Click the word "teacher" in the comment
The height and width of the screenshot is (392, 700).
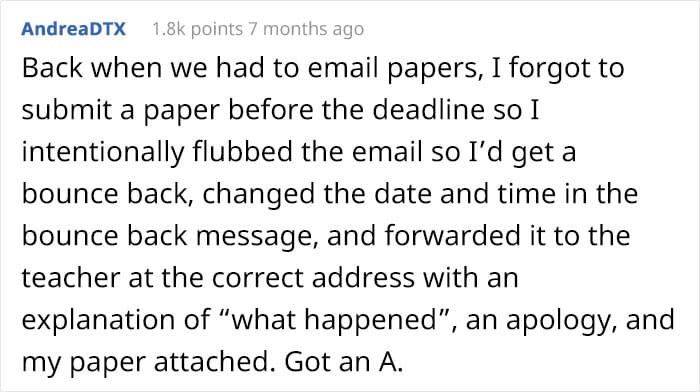[71, 278]
